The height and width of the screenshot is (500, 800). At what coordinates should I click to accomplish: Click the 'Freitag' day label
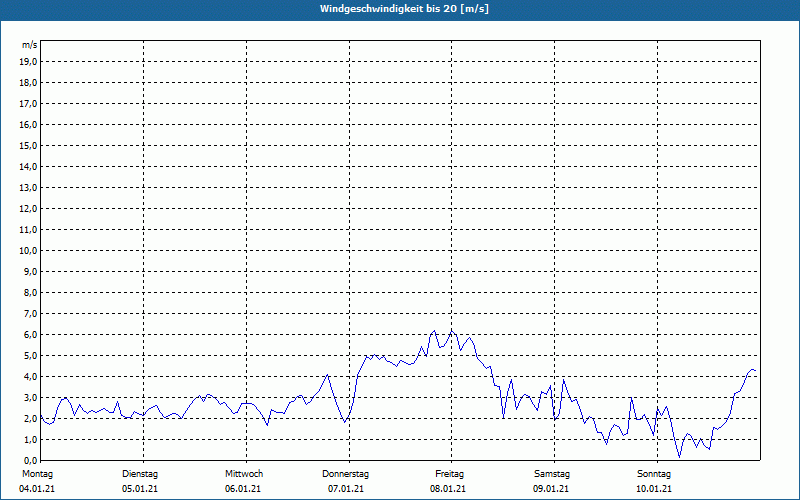[449, 474]
